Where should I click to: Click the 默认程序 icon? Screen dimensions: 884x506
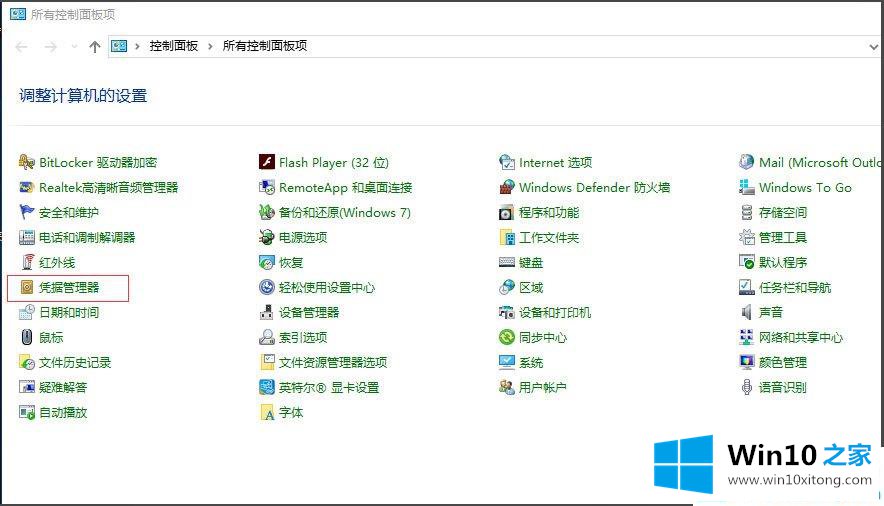(746, 262)
